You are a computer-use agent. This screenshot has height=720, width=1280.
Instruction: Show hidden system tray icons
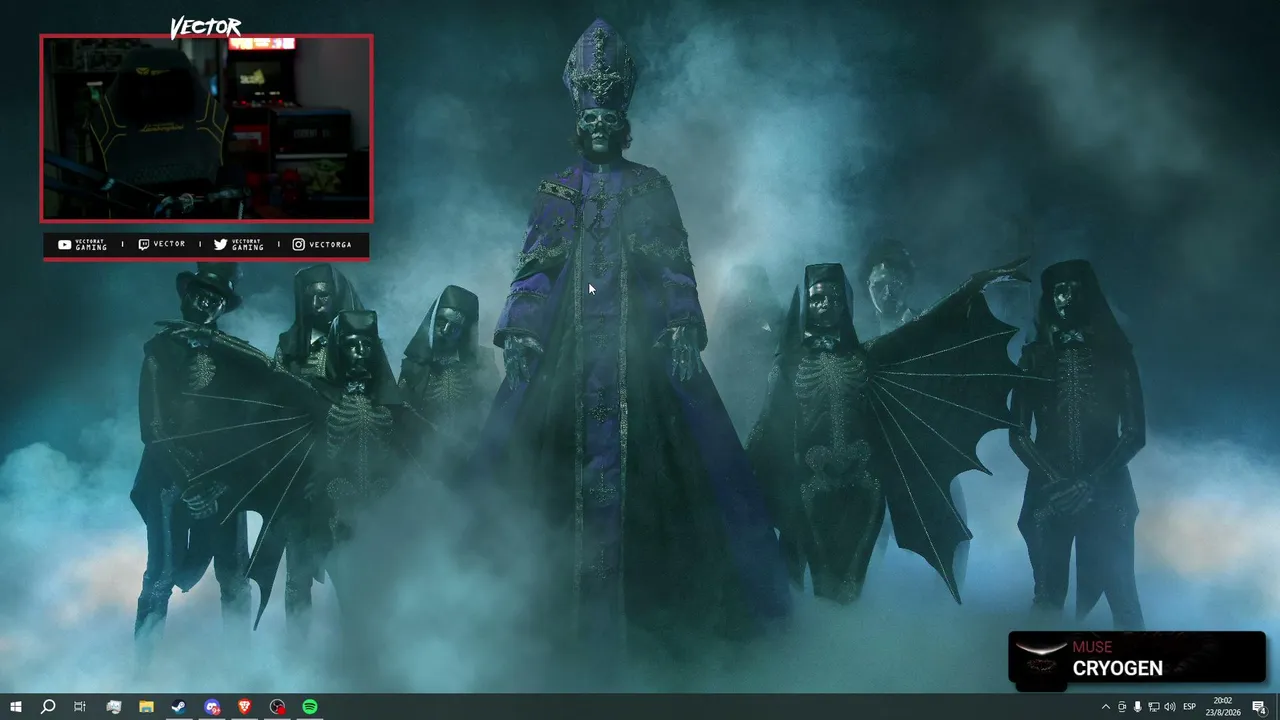click(1105, 707)
